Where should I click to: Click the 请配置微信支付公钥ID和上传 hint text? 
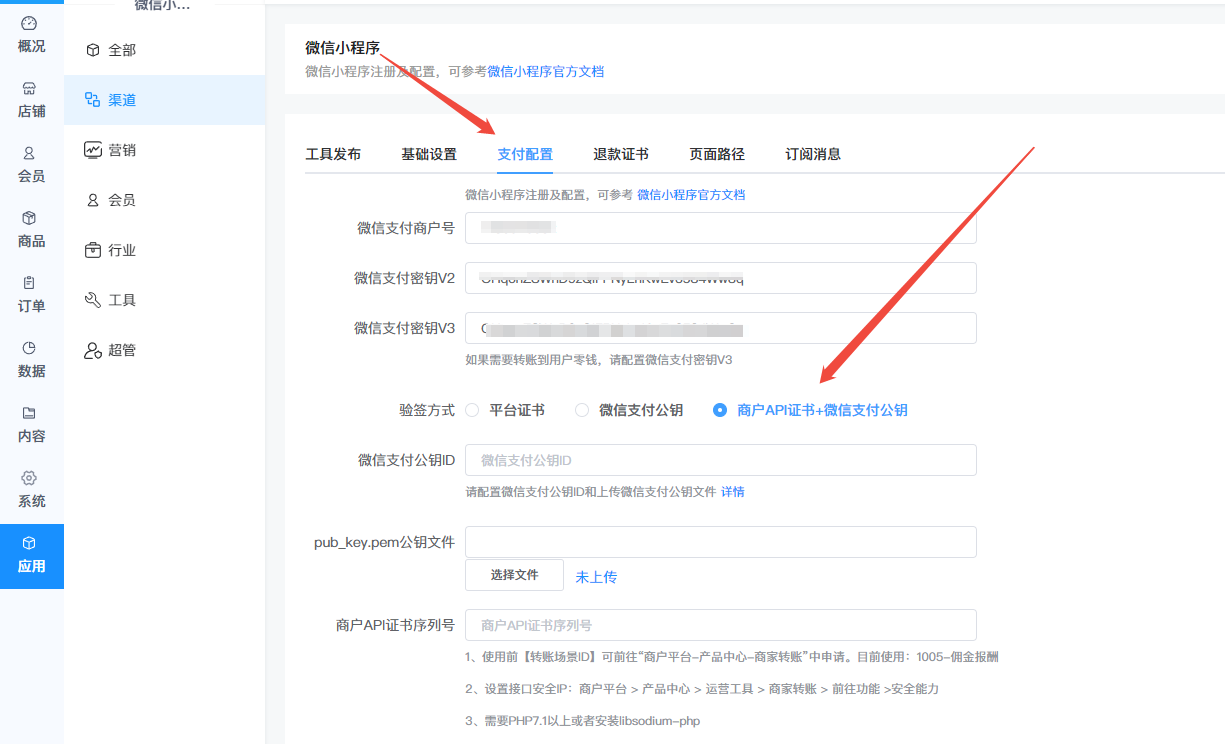pyautogui.click(x=591, y=492)
